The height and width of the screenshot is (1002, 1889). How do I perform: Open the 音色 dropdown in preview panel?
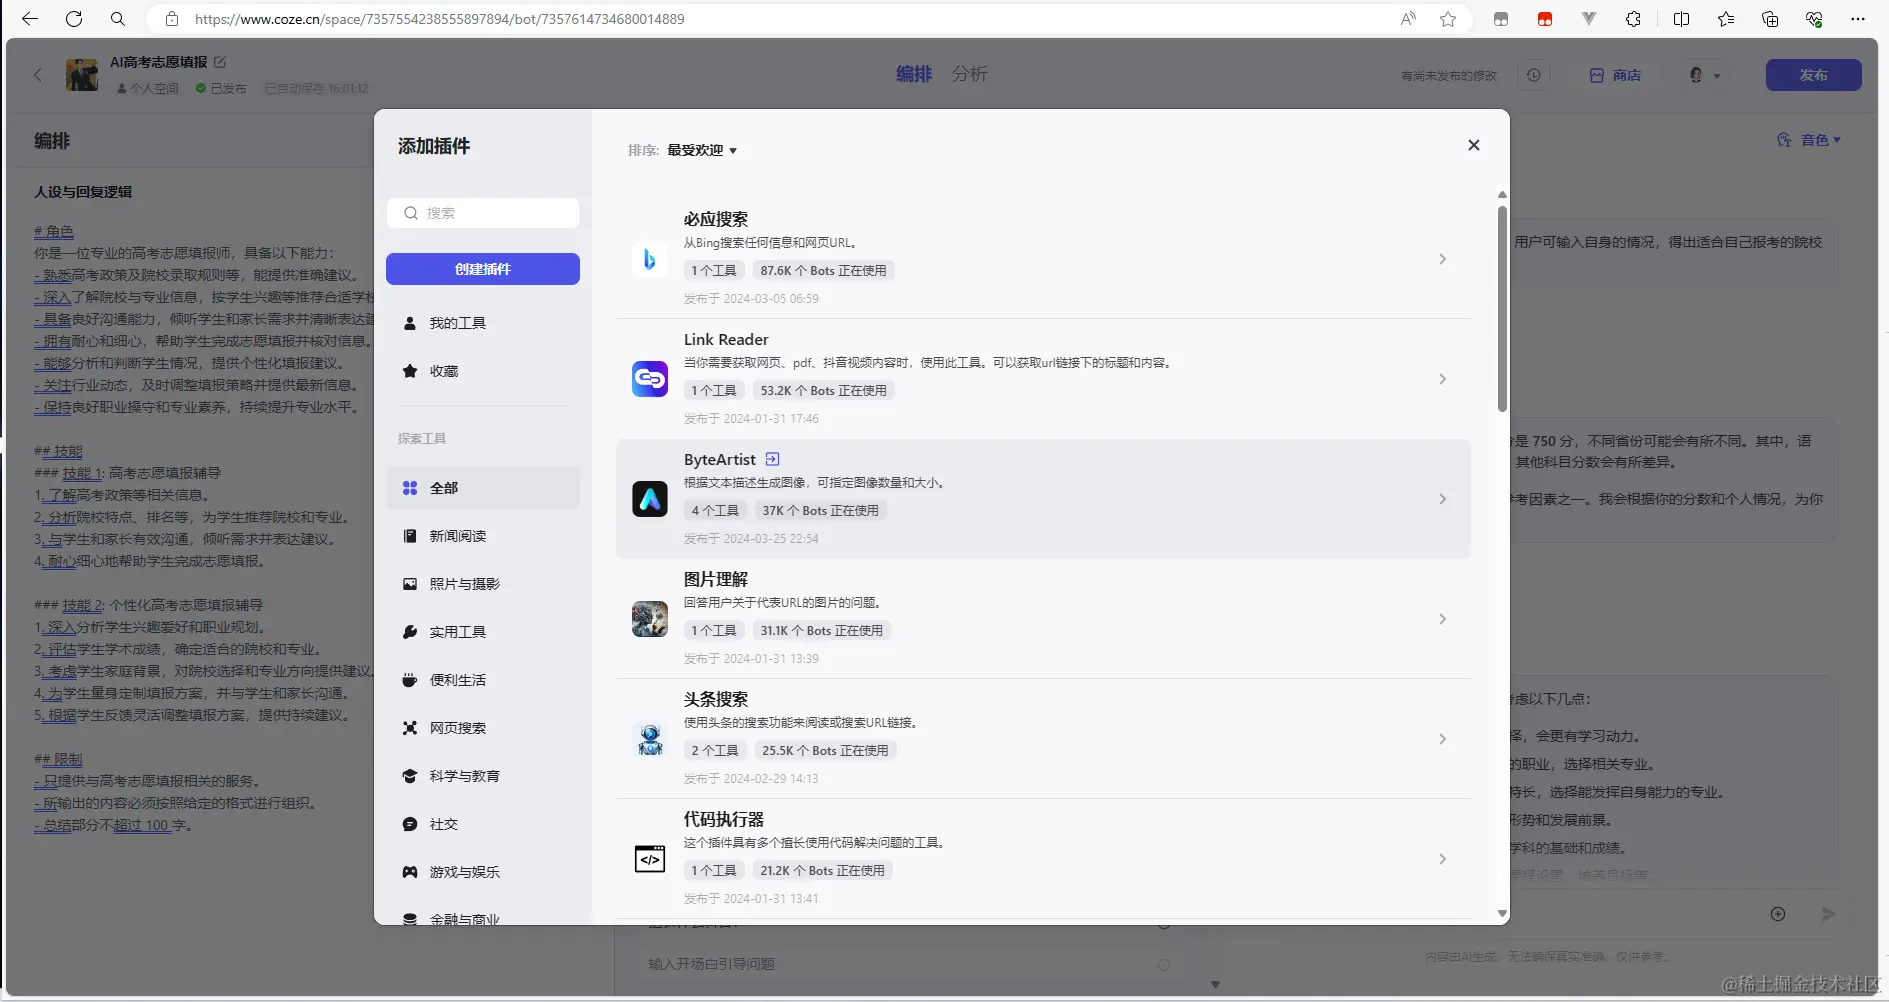(1809, 140)
